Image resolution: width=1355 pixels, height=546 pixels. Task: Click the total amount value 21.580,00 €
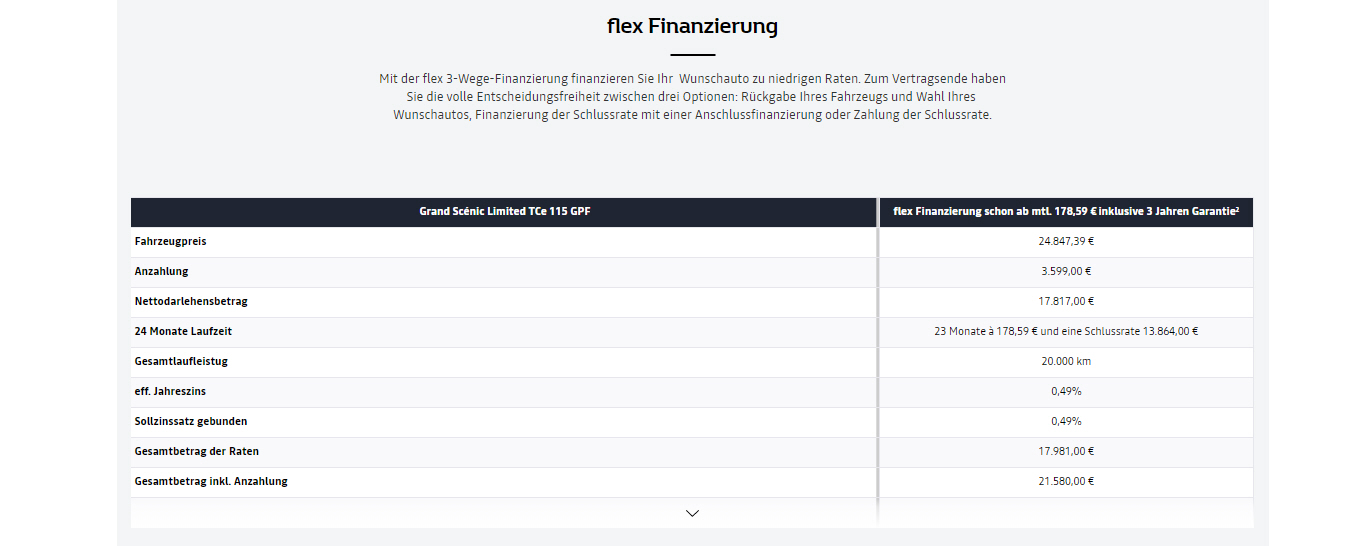pyautogui.click(x=1066, y=481)
